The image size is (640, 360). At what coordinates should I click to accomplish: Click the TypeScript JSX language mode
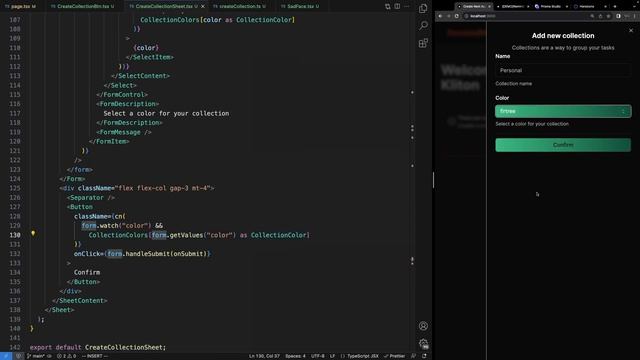[360, 356]
